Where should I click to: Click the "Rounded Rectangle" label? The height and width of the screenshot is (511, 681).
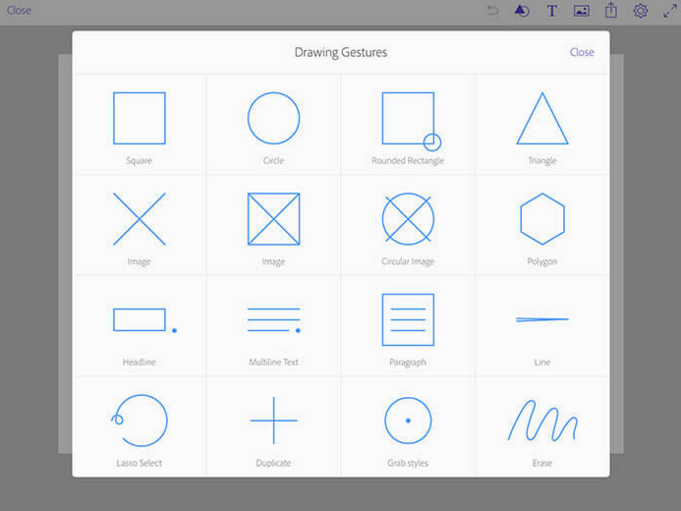(408, 161)
